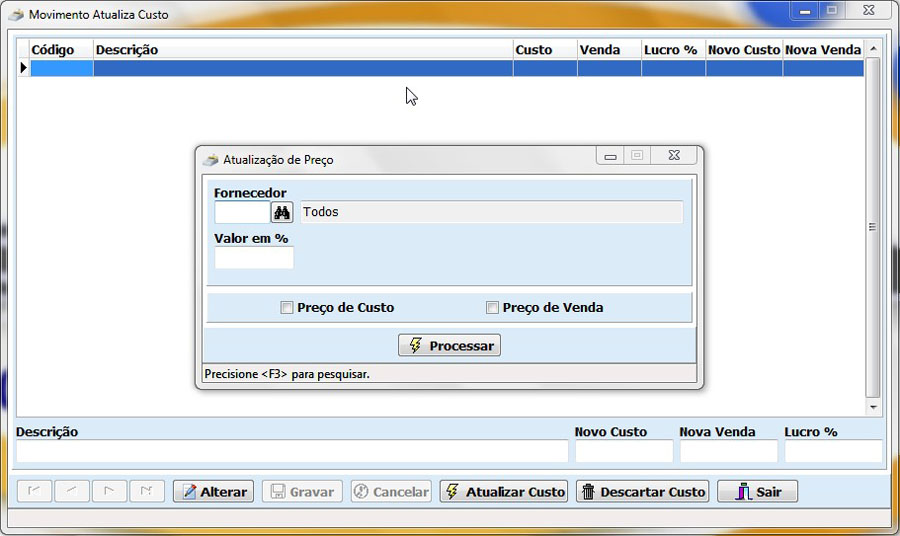
Task: Click the Lucro % column header
Action: point(673,50)
